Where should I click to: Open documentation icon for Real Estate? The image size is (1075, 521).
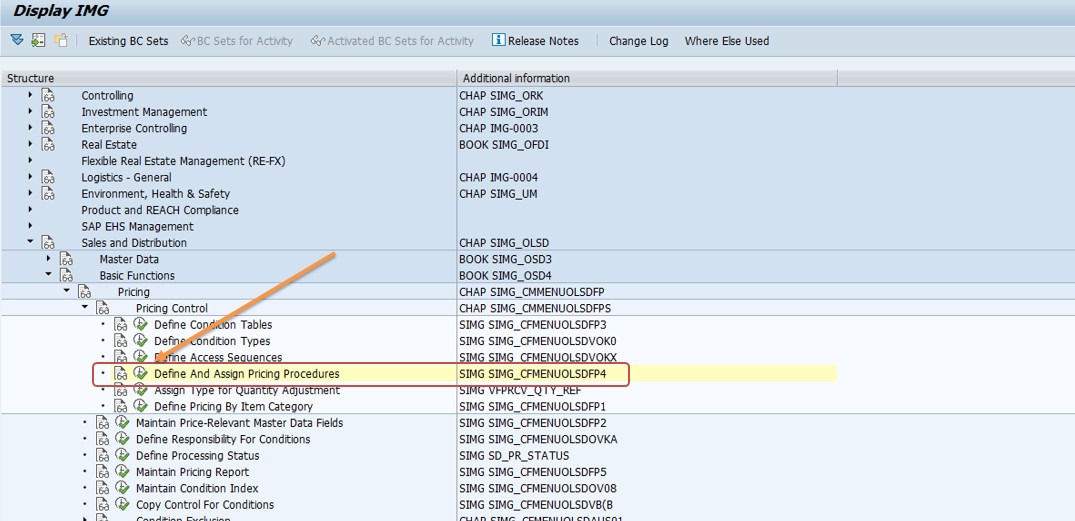click(x=48, y=145)
